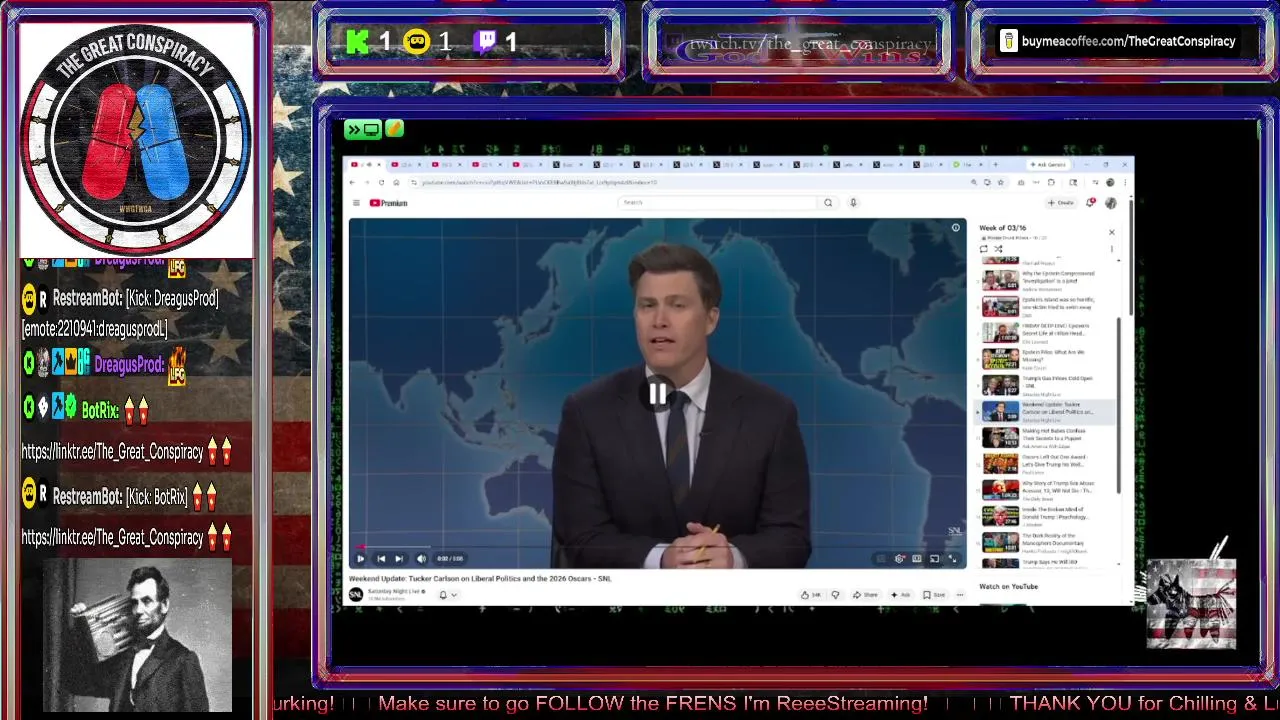Click the green screen-share icon in overlay
The height and width of the screenshot is (720, 1280).
[x=363, y=129]
